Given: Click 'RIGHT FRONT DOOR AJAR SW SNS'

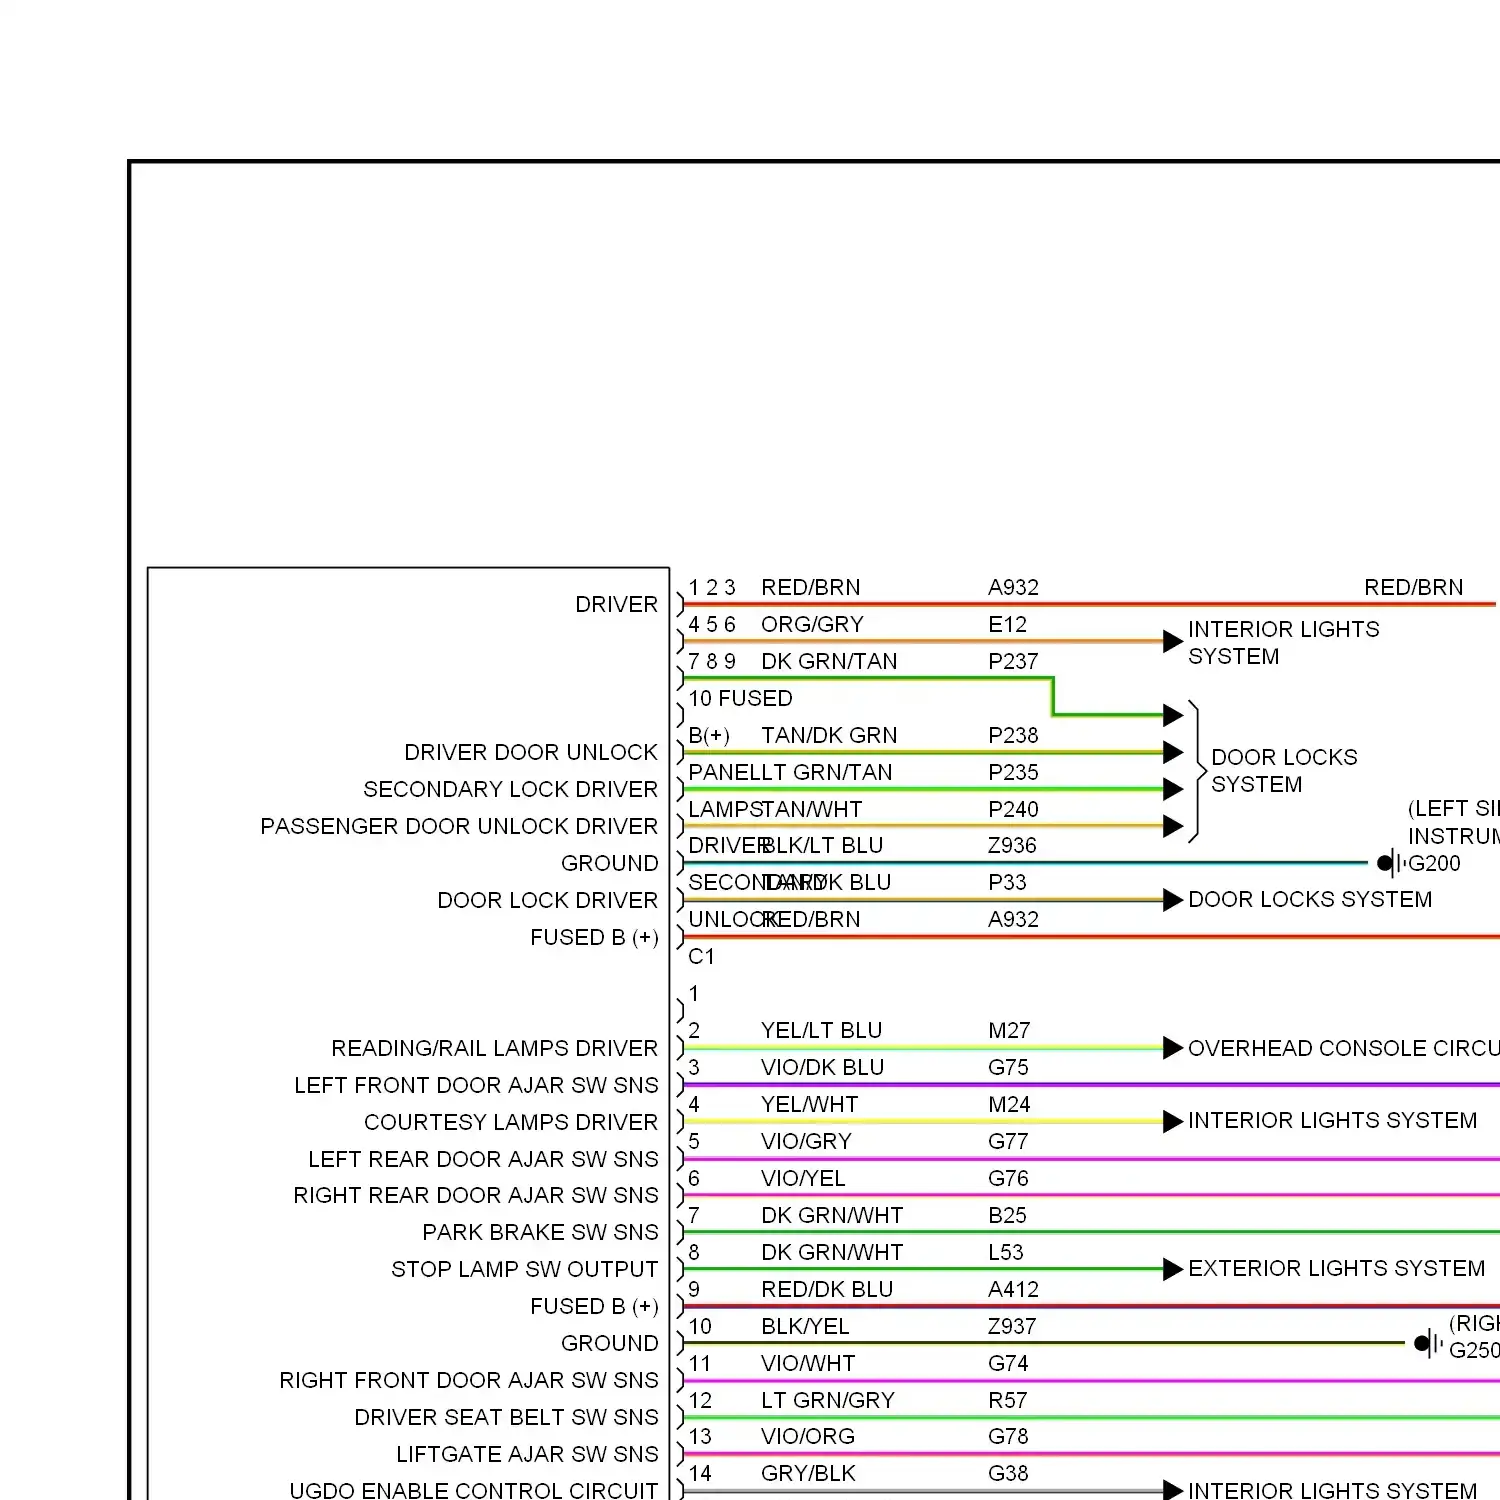Looking at the screenshot, I should [469, 1380].
